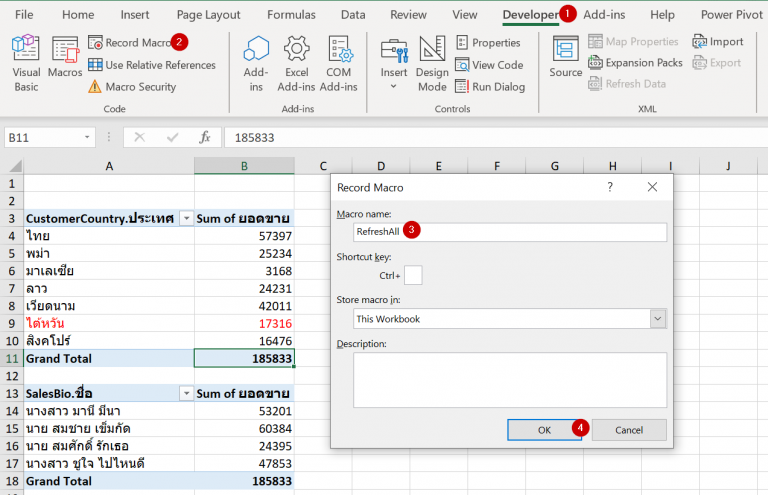
Task: Click Run Dialog
Action: [490, 87]
